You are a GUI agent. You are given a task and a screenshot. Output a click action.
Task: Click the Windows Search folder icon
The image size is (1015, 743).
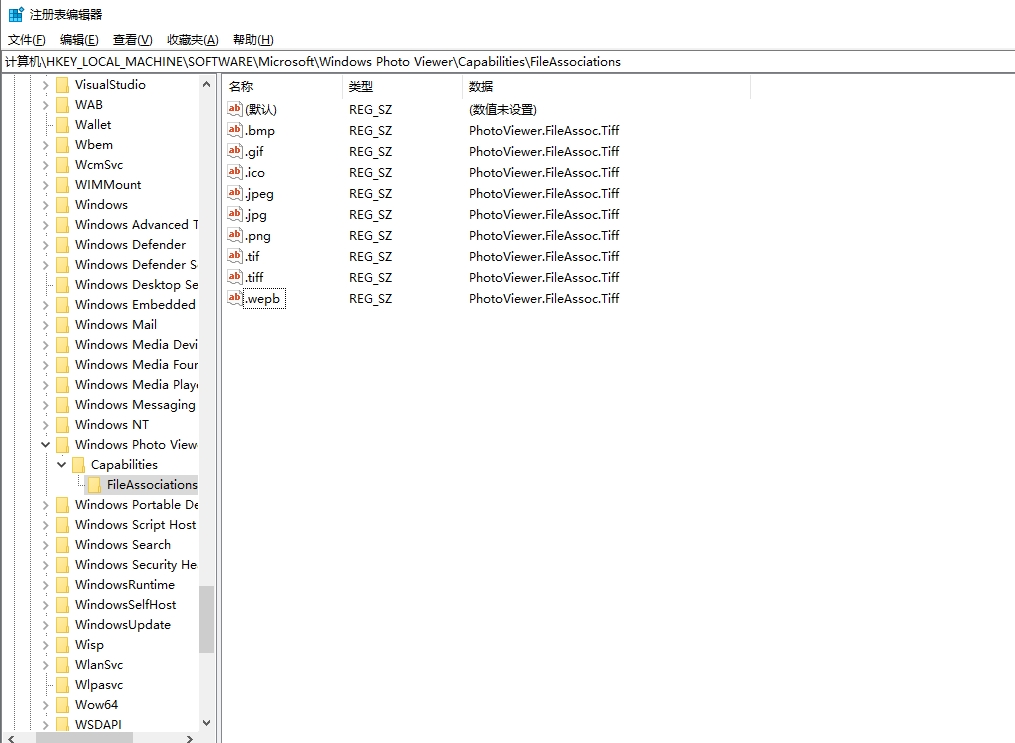(62, 545)
